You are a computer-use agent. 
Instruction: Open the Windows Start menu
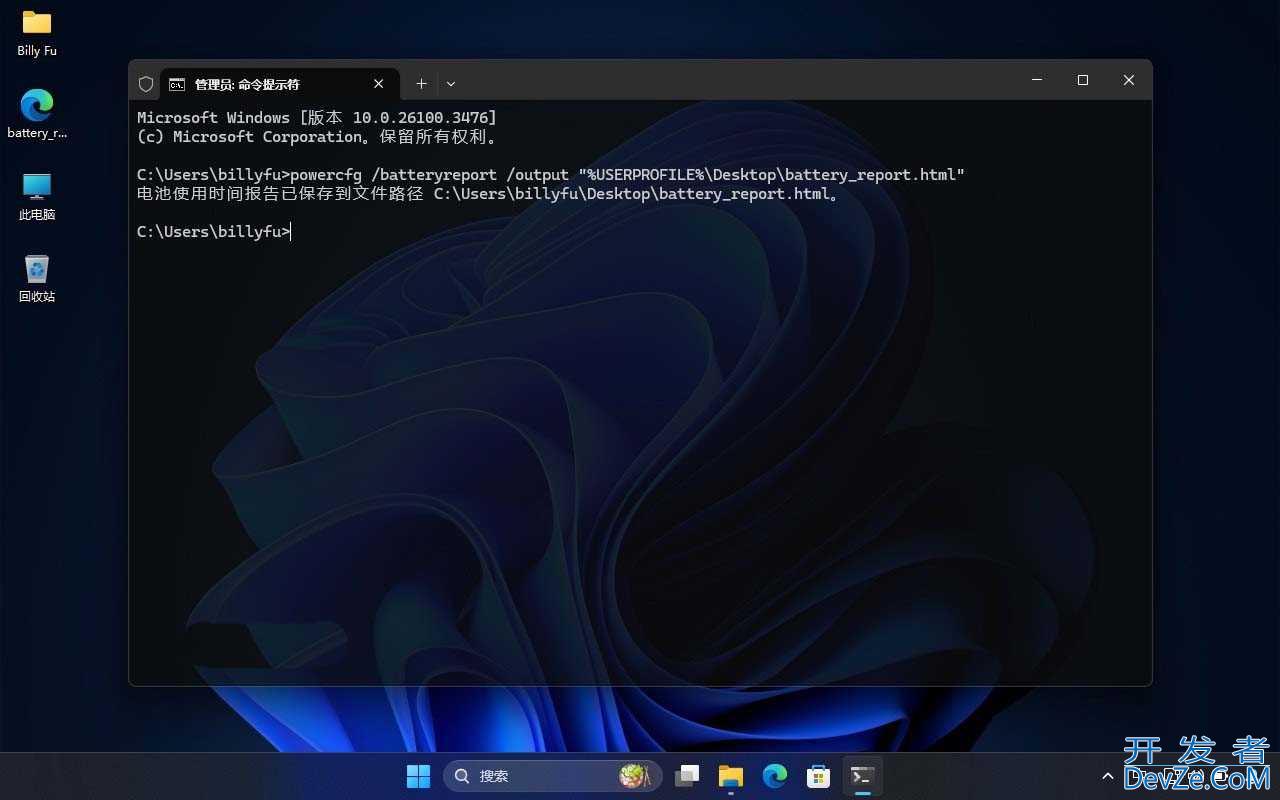418,776
